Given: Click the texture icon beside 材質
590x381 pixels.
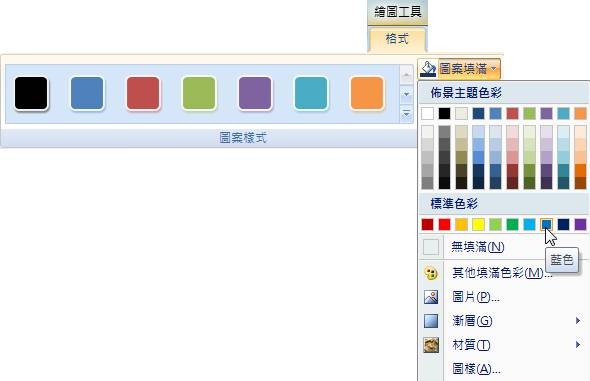Looking at the screenshot, I should tap(431, 345).
